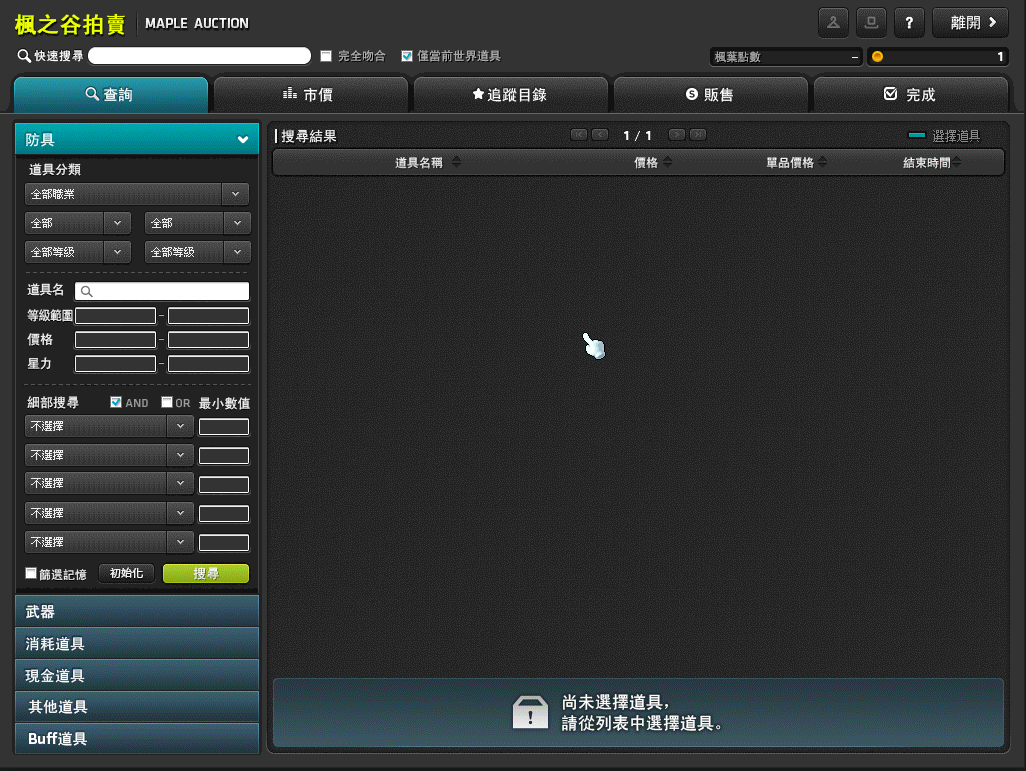Leave auction with 離開 button
The width and height of the screenshot is (1026, 771).
click(x=970, y=23)
